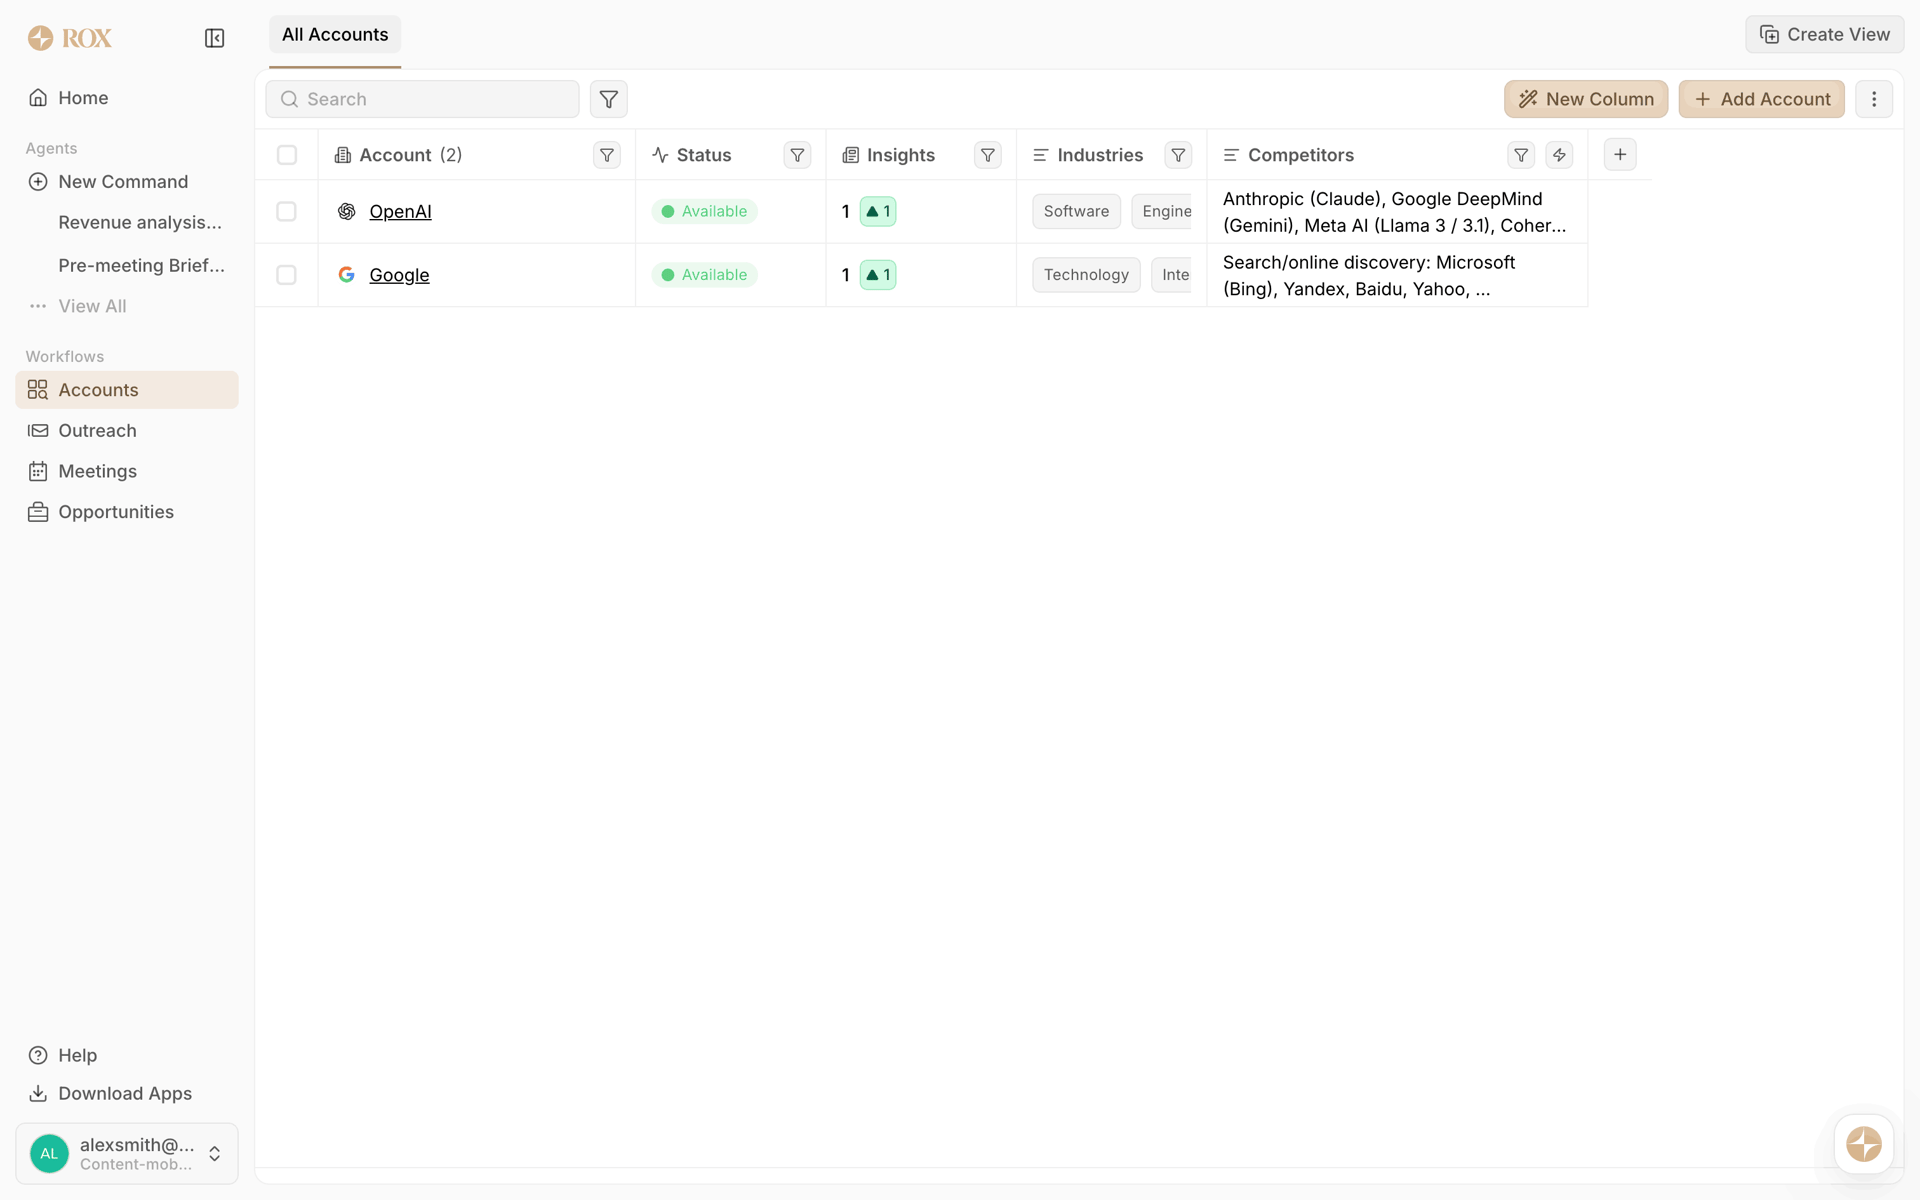Click the Google logo icon
The height and width of the screenshot is (1200, 1920).
(x=347, y=275)
